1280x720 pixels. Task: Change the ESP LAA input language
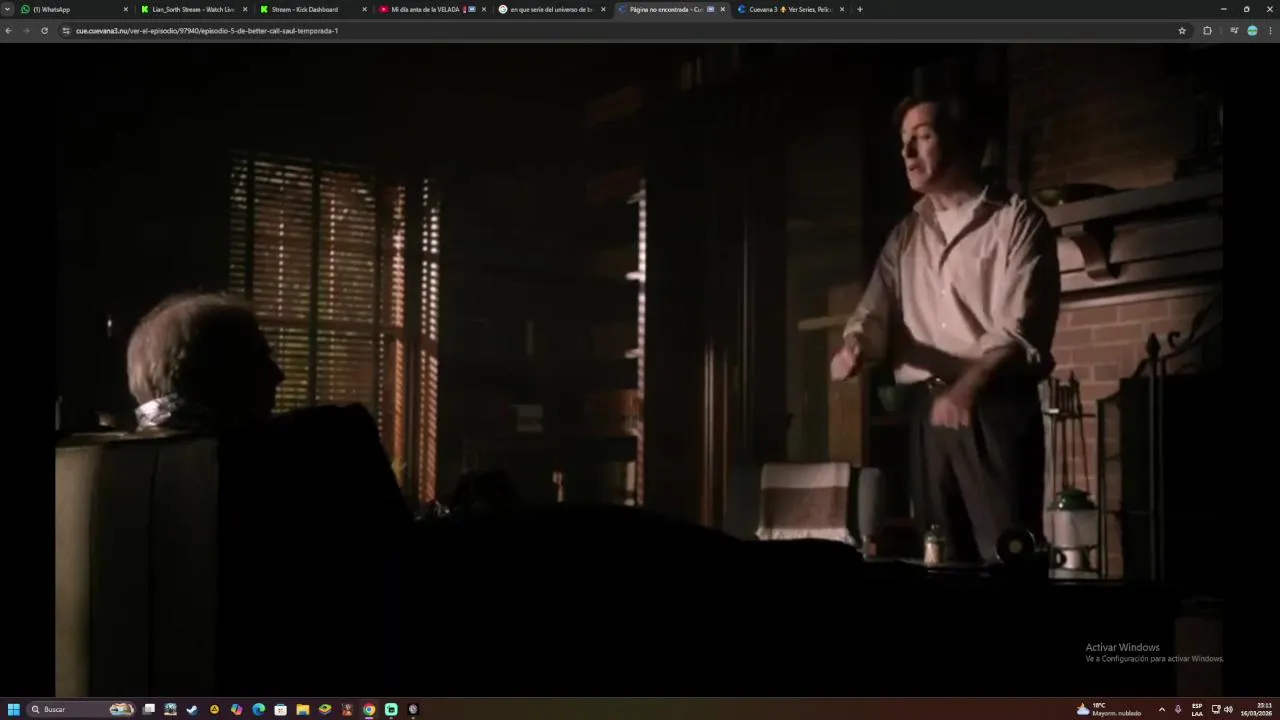1197,709
